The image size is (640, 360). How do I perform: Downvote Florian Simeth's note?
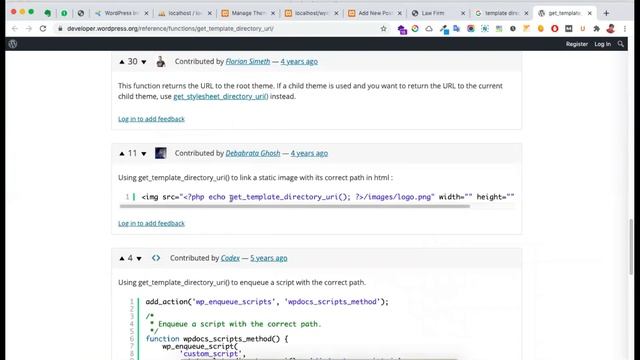(x=144, y=62)
